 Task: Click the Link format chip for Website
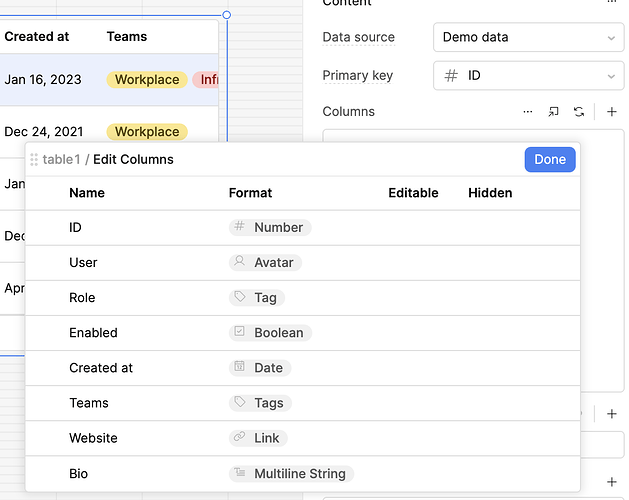click(x=258, y=438)
